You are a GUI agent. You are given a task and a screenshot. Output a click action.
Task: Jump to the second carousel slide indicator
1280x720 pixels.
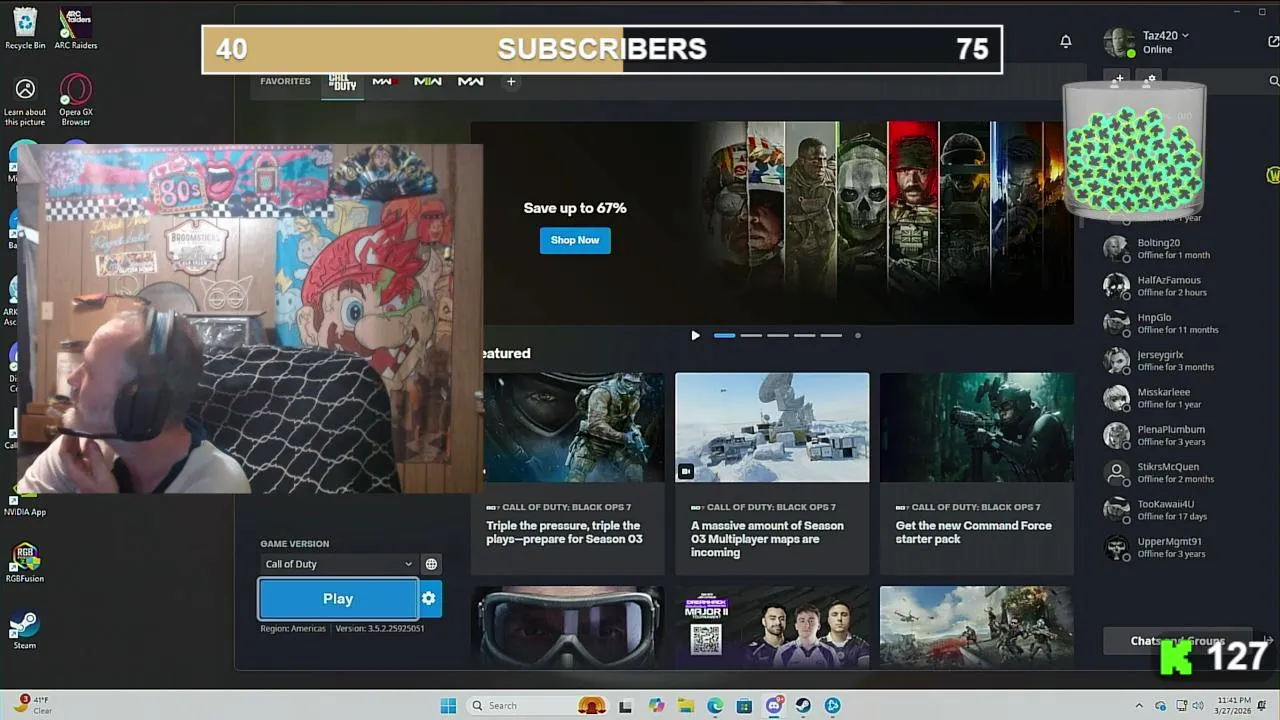[751, 336]
